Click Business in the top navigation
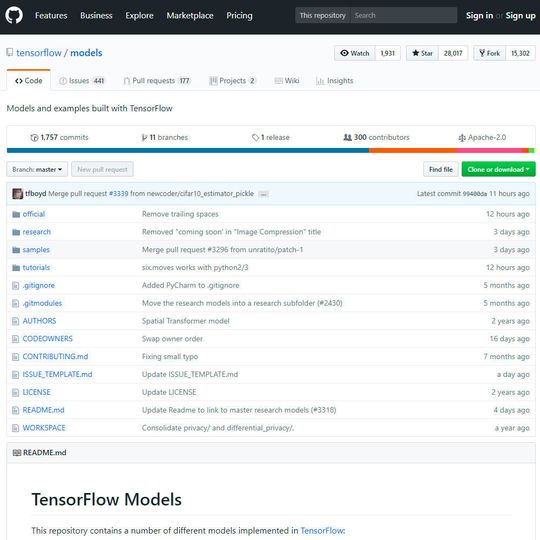 coord(96,15)
